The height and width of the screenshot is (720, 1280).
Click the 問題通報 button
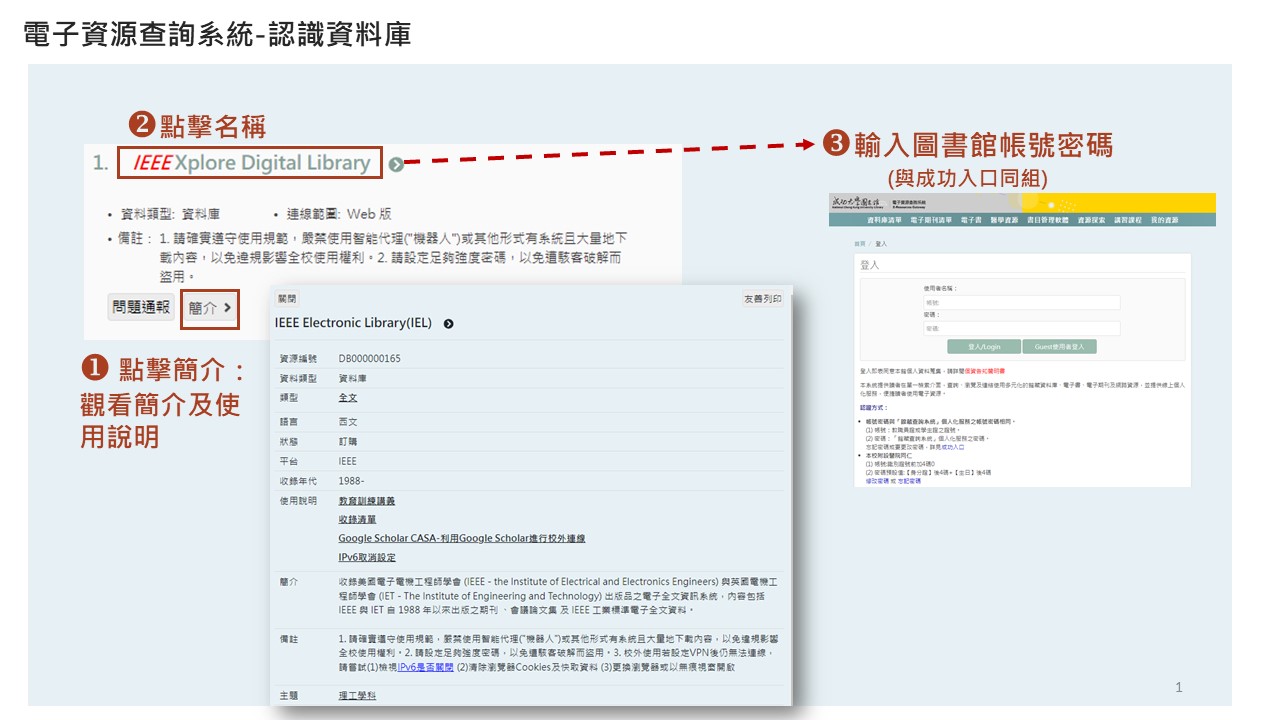(142, 307)
